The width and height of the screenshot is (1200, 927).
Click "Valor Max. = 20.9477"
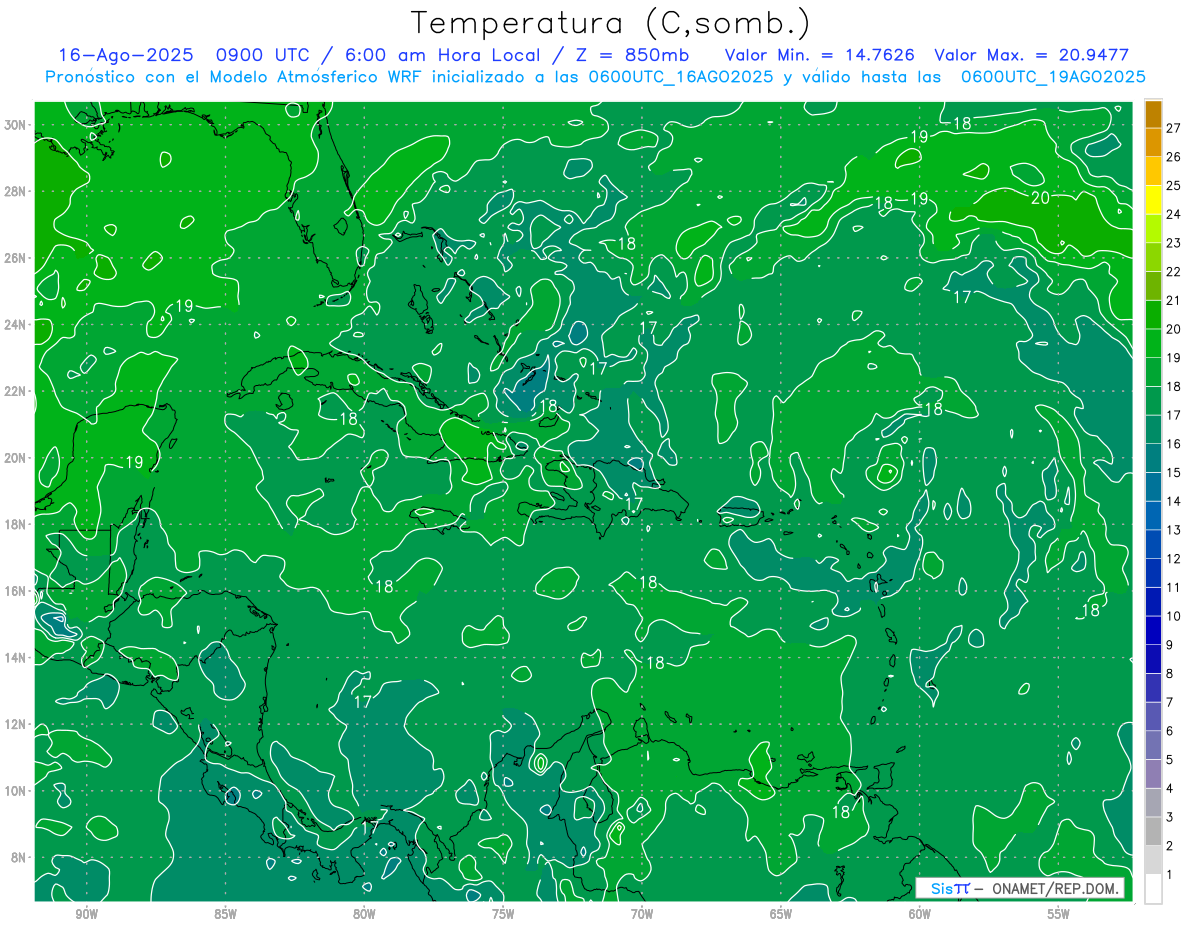point(1032,55)
